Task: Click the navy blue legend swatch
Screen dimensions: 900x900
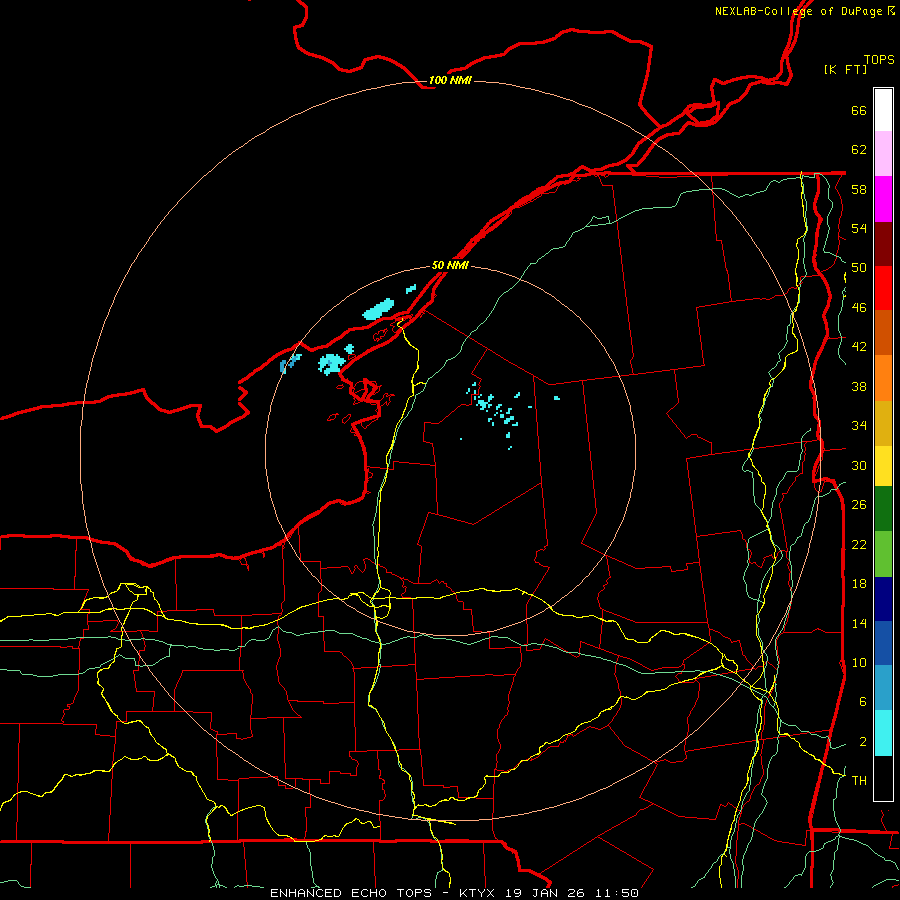Action: coord(883,599)
